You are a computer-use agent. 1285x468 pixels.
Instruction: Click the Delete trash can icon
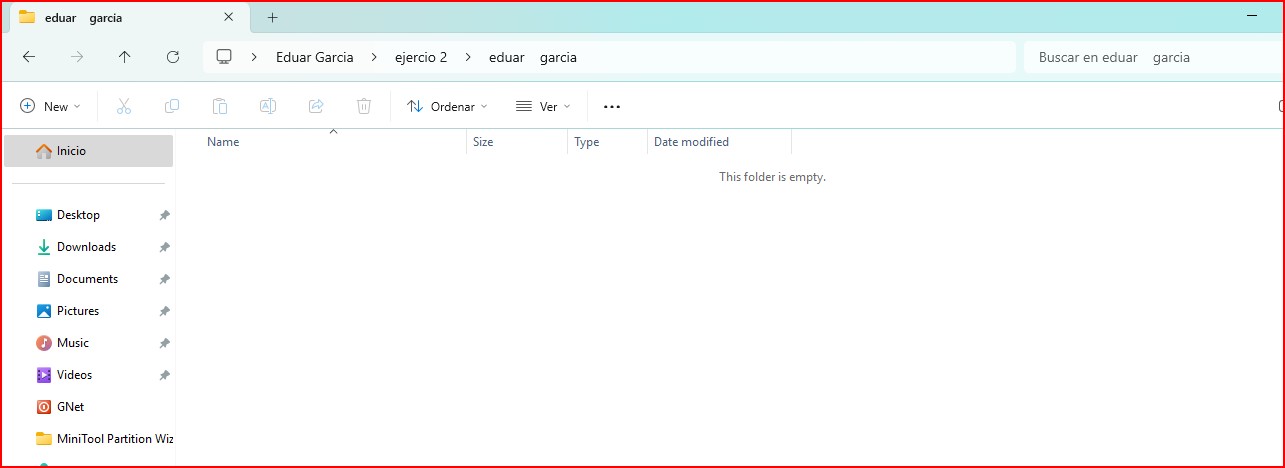pos(364,106)
